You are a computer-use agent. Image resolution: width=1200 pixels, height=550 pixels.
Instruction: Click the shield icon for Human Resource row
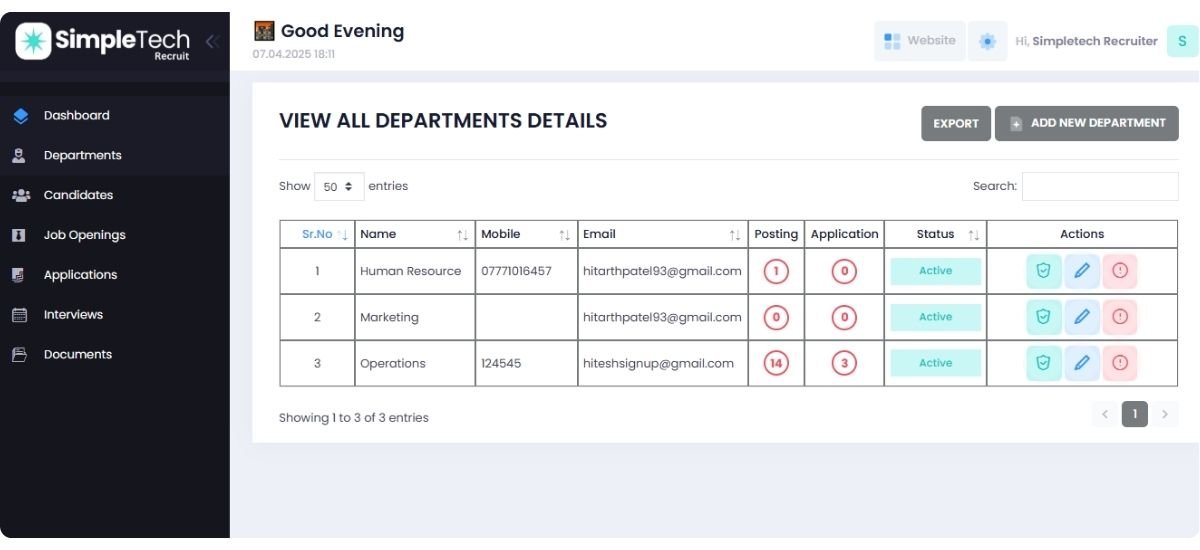(x=1043, y=271)
